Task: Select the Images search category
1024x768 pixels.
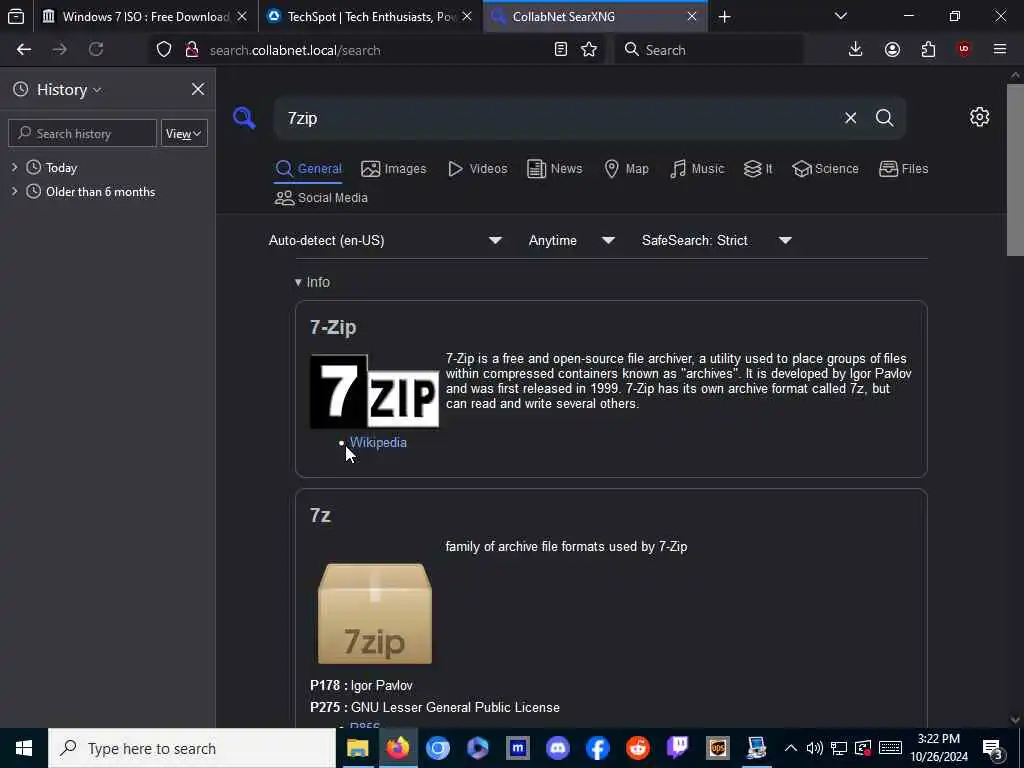Action: [x=394, y=168]
